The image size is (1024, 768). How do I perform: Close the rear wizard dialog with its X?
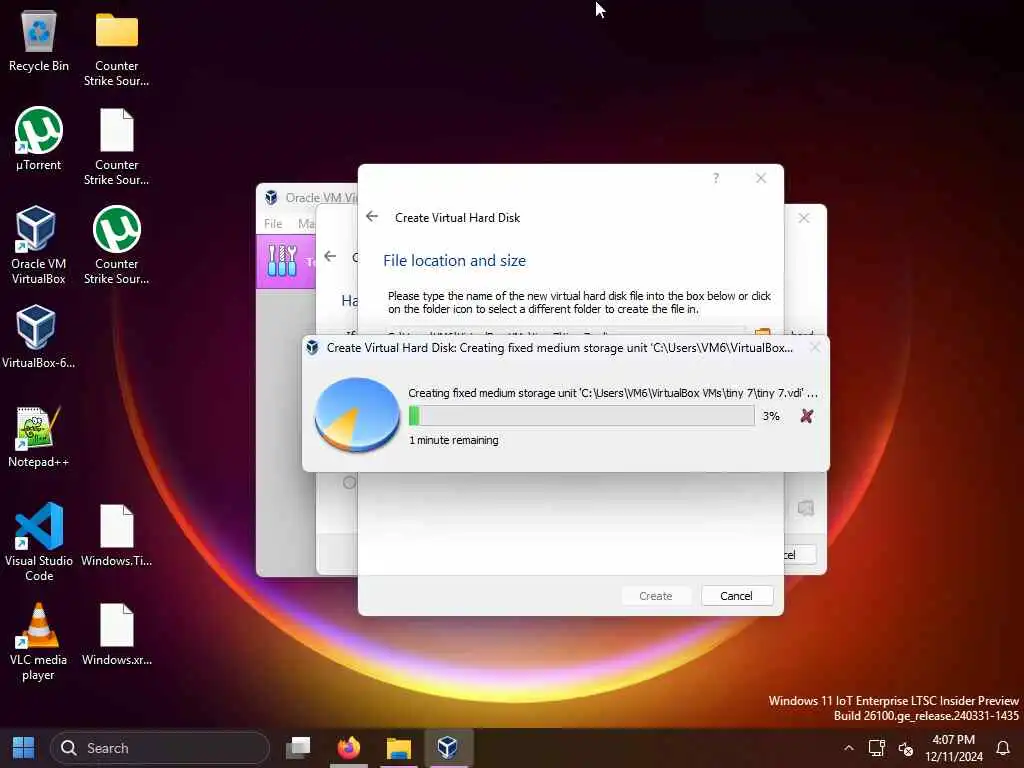coord(804,218)
